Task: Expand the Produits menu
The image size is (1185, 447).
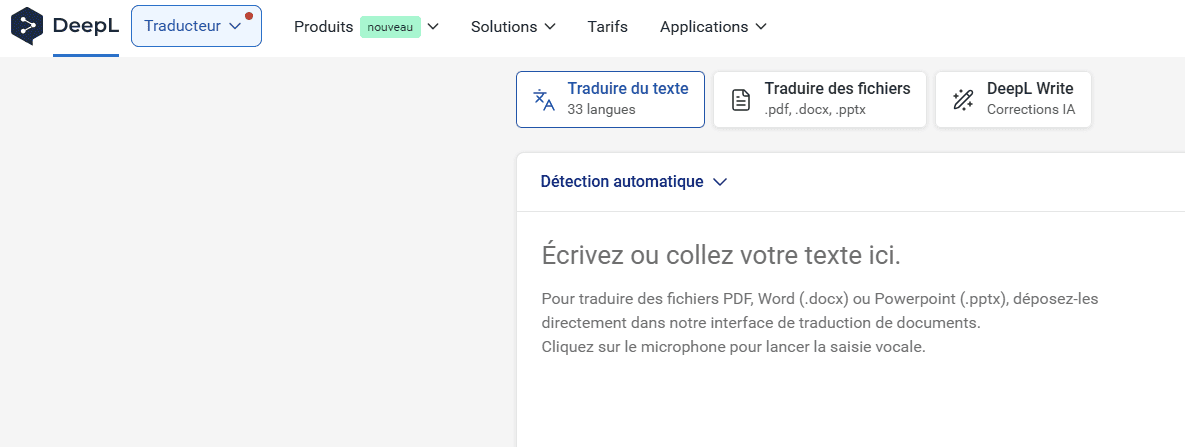Action: coord(367,26)
